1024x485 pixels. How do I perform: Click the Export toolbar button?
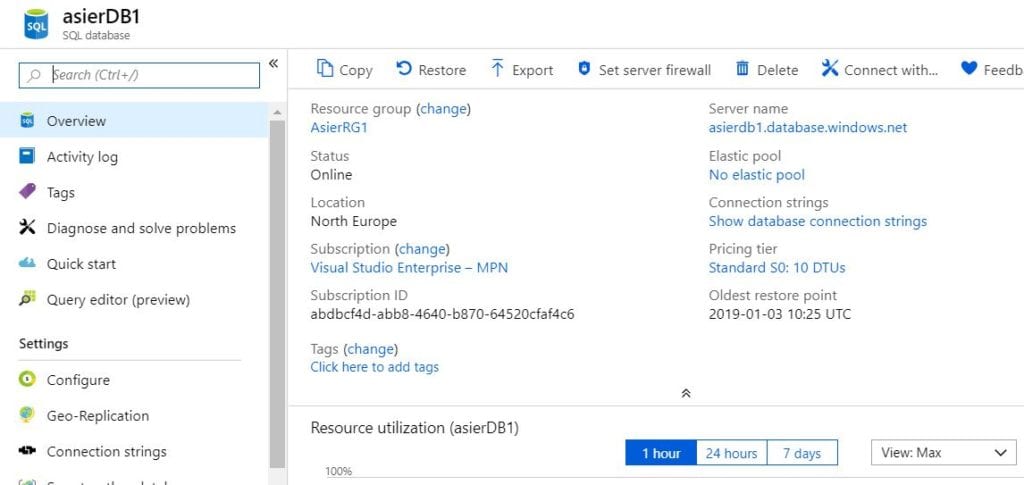click(x=522, y=69)
